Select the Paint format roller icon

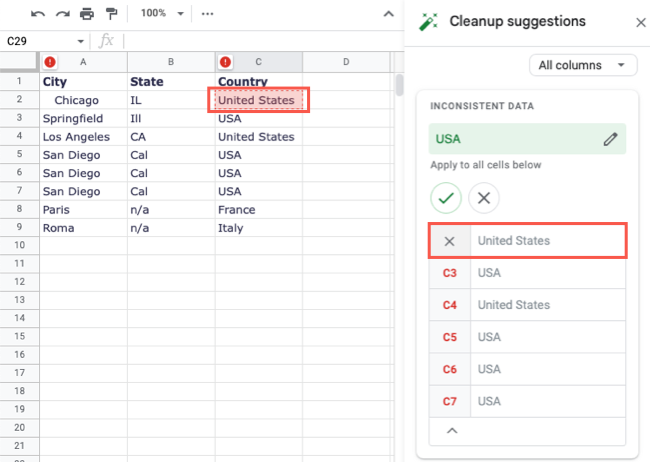[110, 14]
